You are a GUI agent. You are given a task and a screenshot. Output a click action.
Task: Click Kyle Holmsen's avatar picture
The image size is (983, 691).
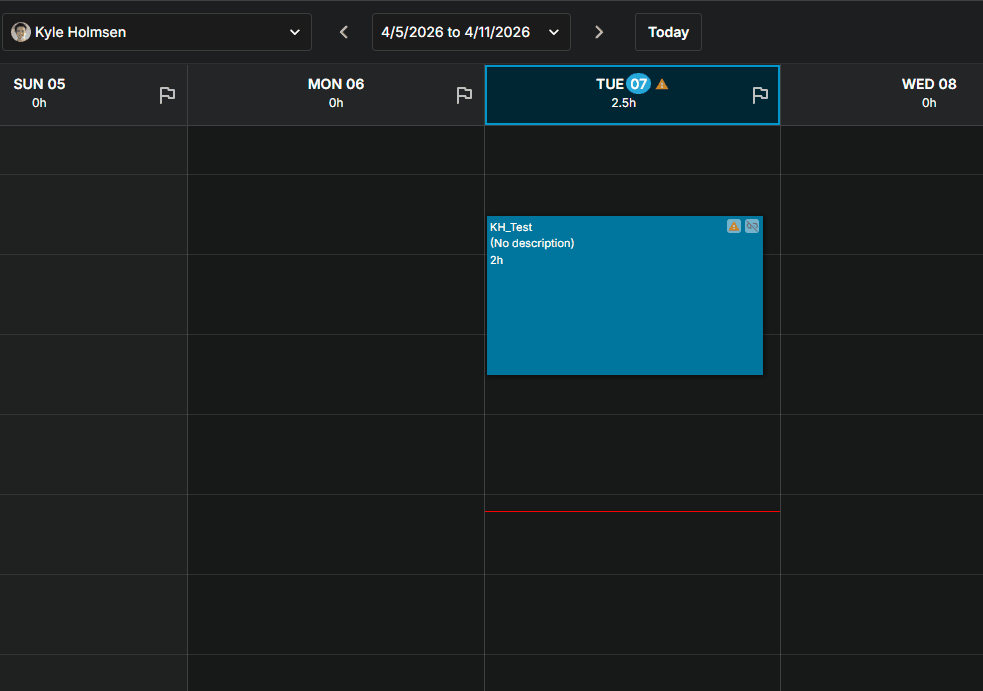pos(21,32)
